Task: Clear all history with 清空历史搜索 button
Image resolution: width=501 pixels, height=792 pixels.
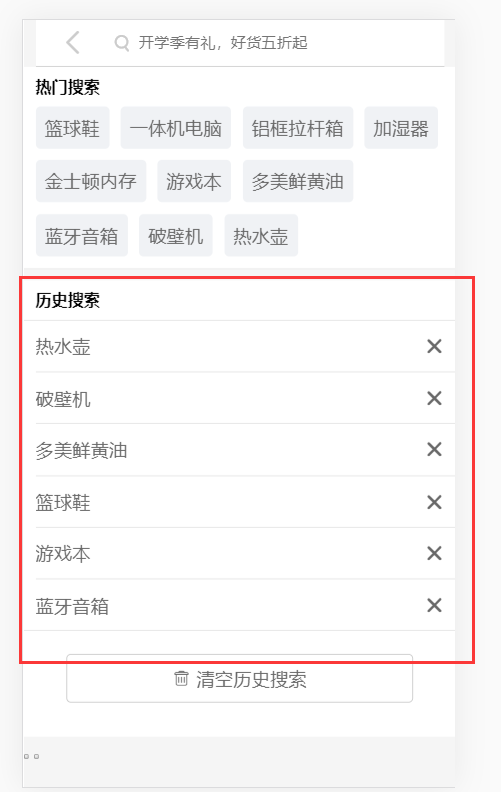Action: coord(239,679)
